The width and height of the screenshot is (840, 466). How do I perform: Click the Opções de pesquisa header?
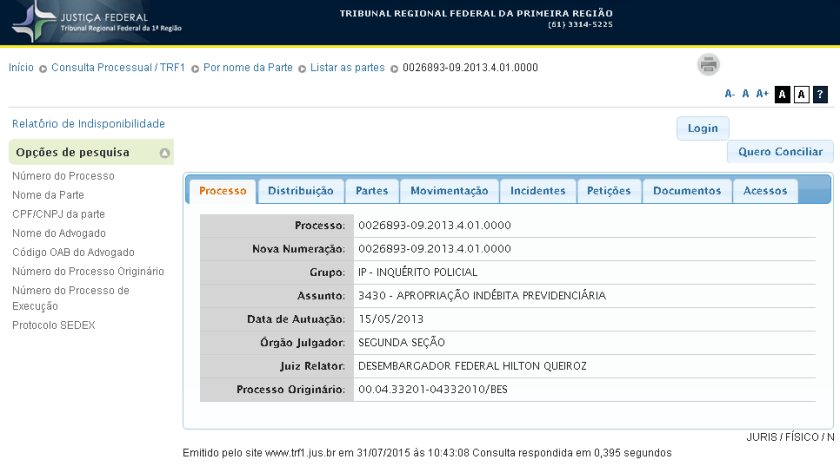tap(91, 152)
